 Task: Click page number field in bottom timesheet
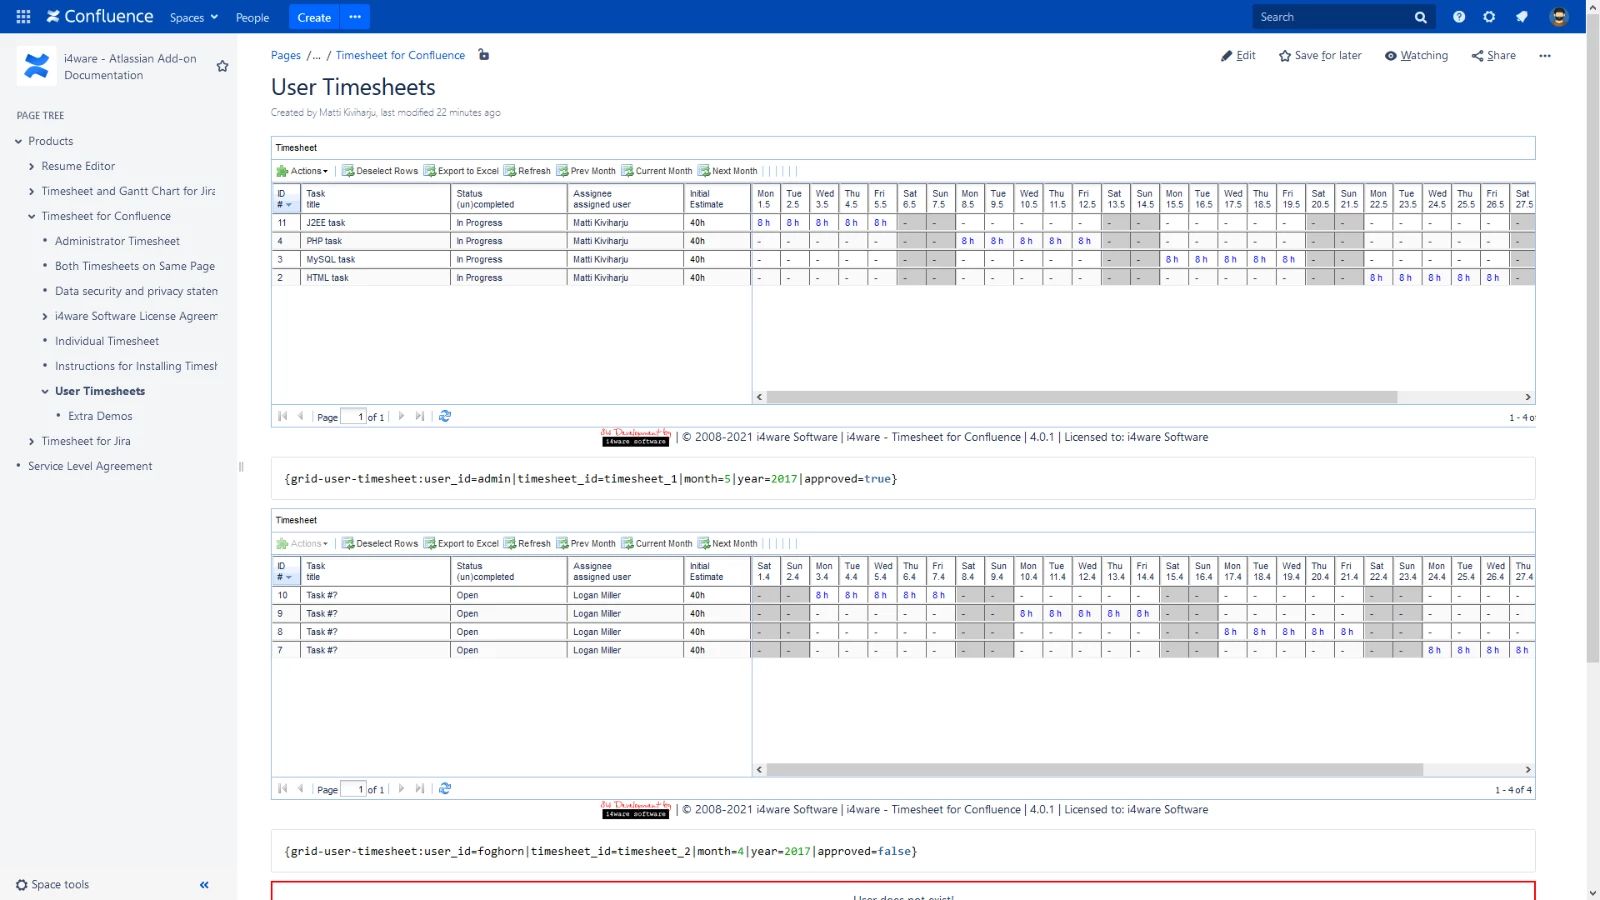(353, 789)
